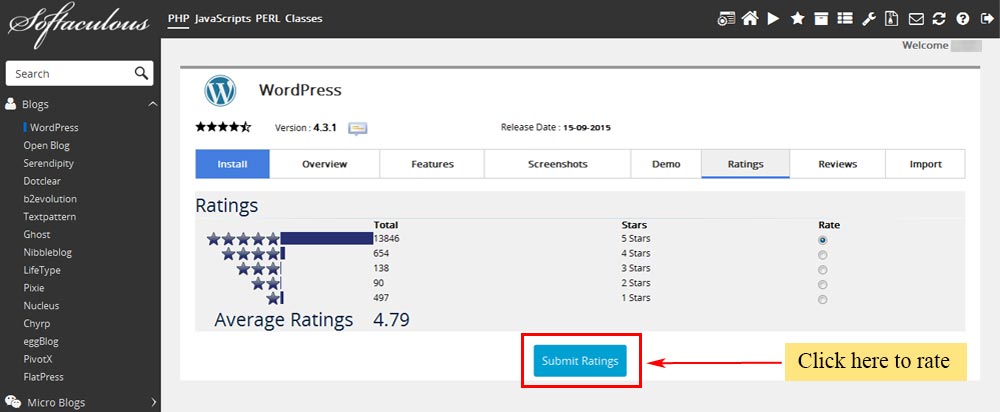Open the Install tab

pos(232,164)
